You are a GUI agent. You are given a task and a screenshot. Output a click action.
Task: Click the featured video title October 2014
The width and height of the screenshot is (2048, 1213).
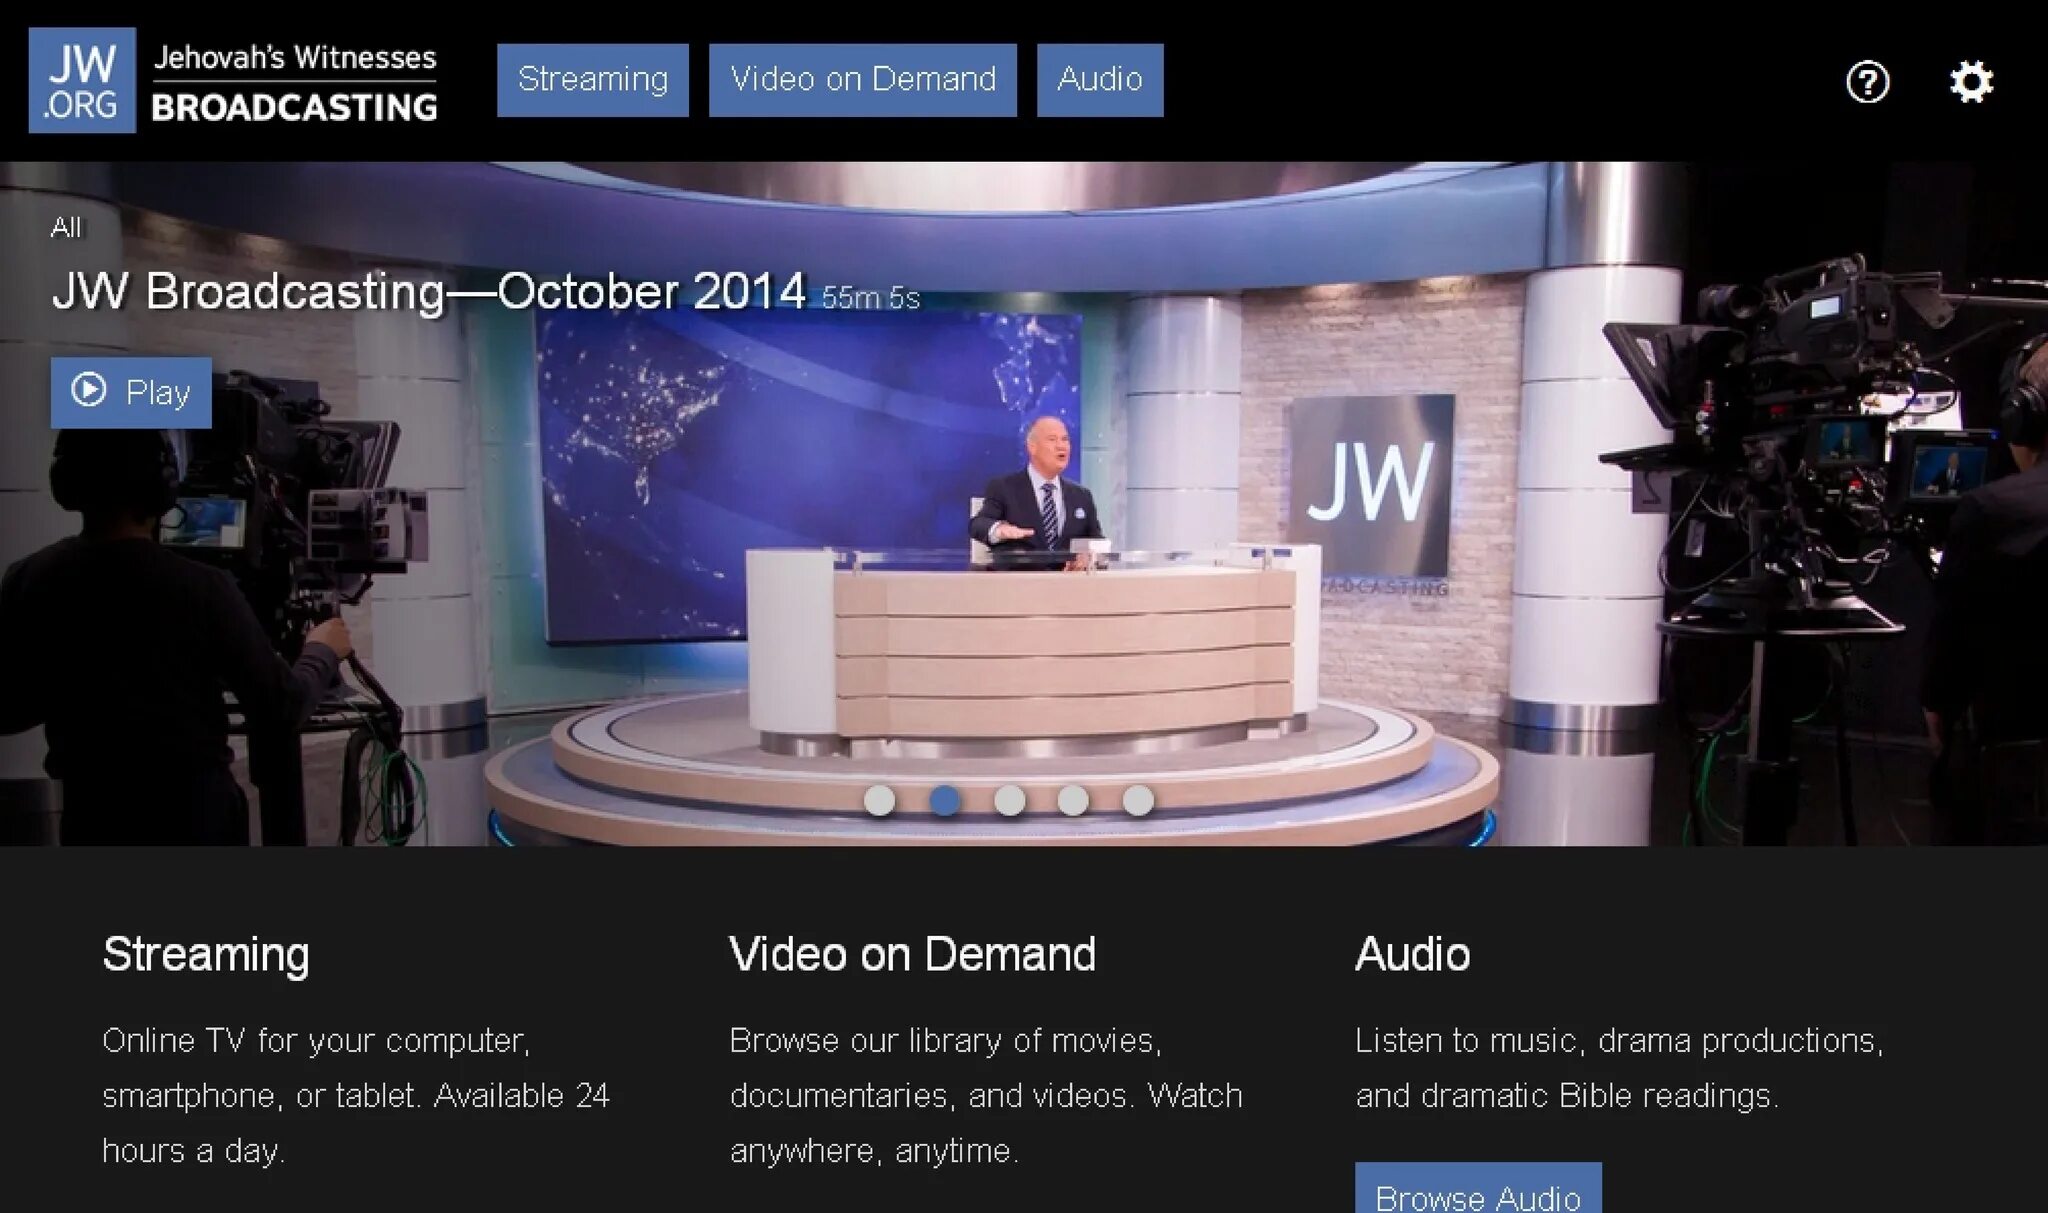429,292
